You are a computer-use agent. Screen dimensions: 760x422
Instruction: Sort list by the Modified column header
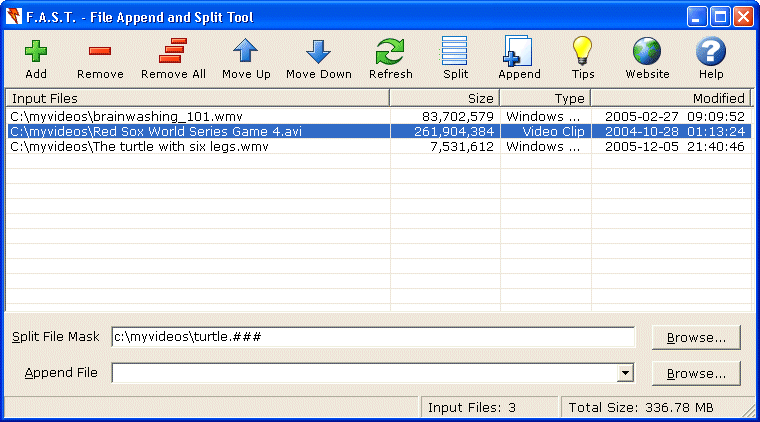coord(670,98)
